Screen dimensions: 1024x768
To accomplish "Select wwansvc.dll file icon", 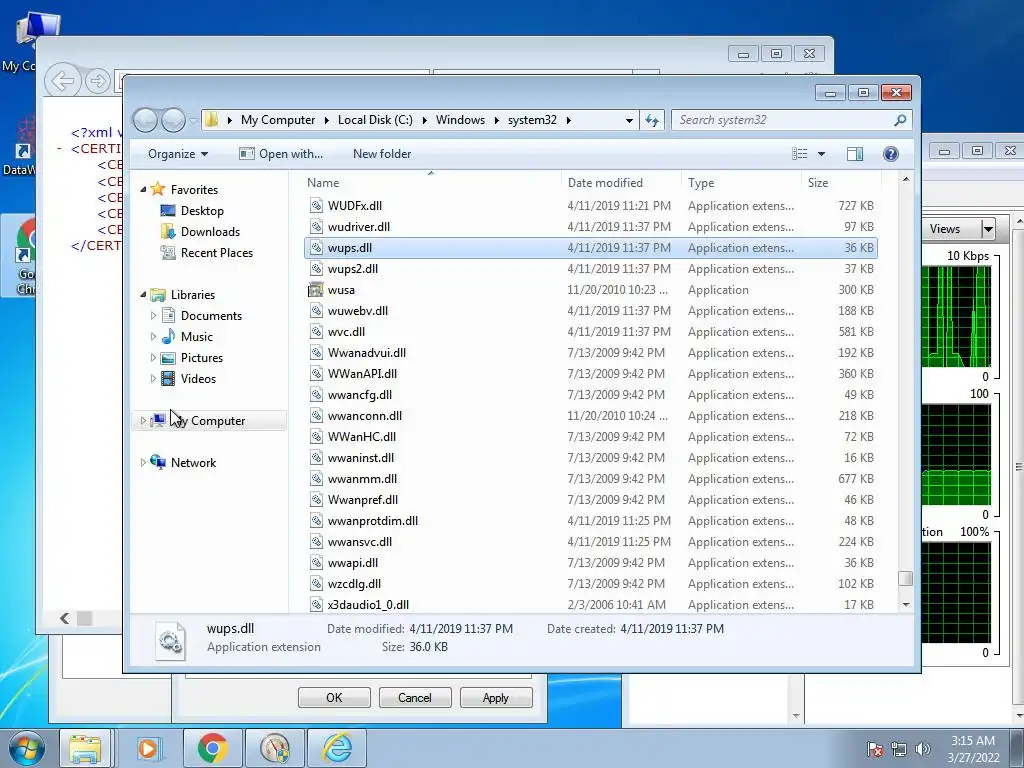I will tap(316, 541).
